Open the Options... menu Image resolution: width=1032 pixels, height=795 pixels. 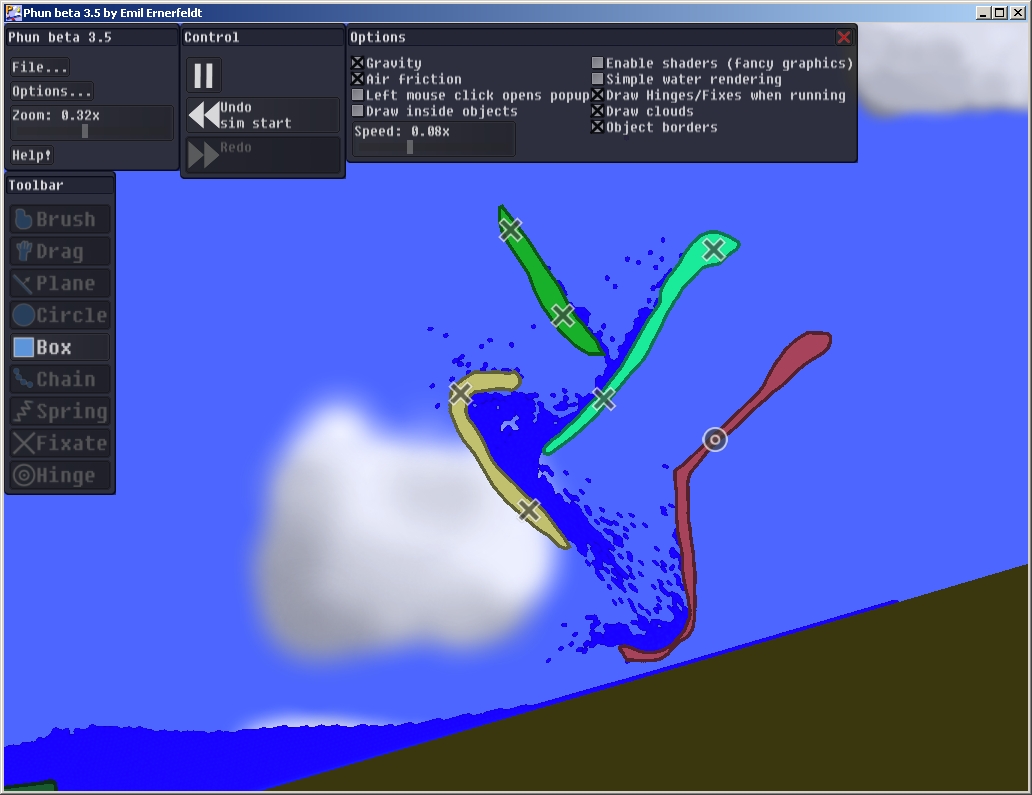(x=52, y=91)
